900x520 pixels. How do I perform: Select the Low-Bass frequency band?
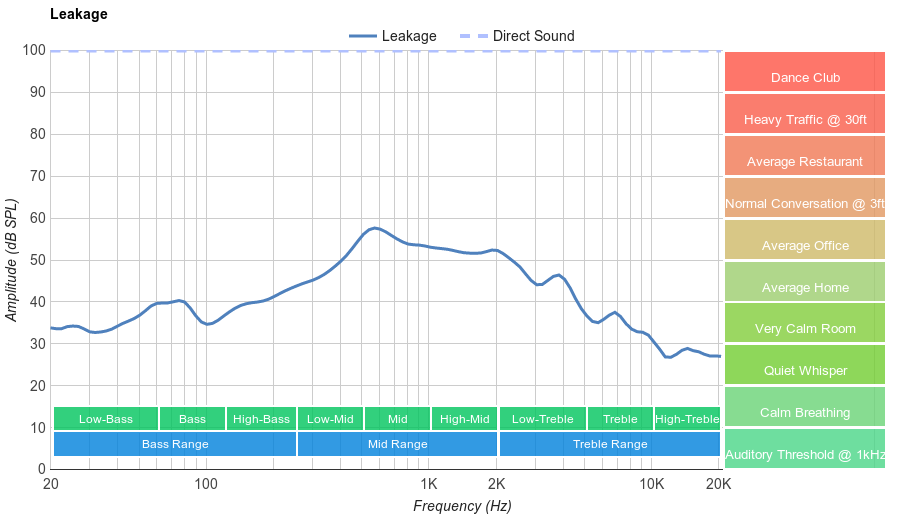(105, 419)
